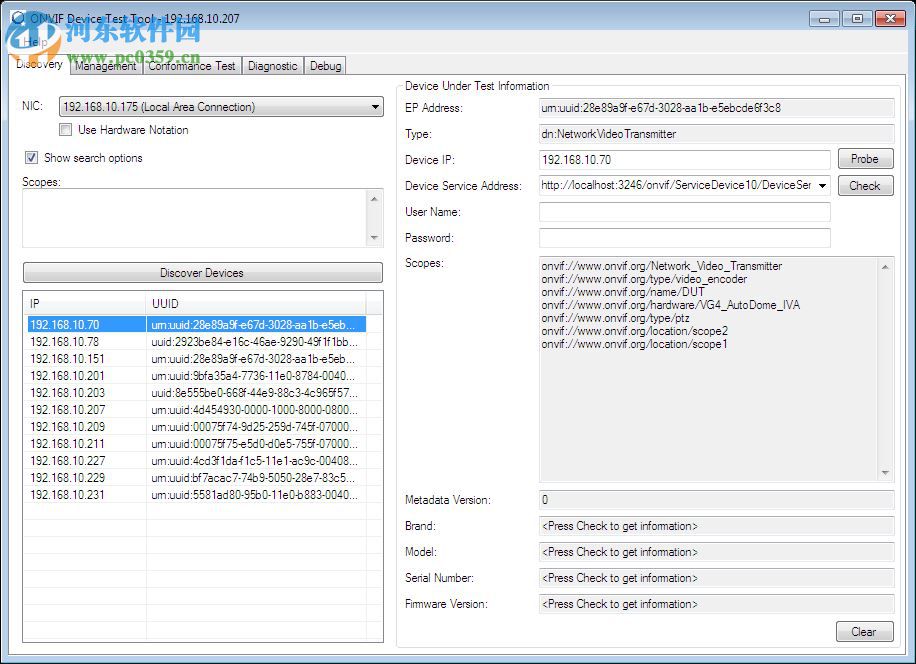This screenshot has height=664, width=916.
Task: Enable Use Hardware Notation
Action: click(65, 129)
